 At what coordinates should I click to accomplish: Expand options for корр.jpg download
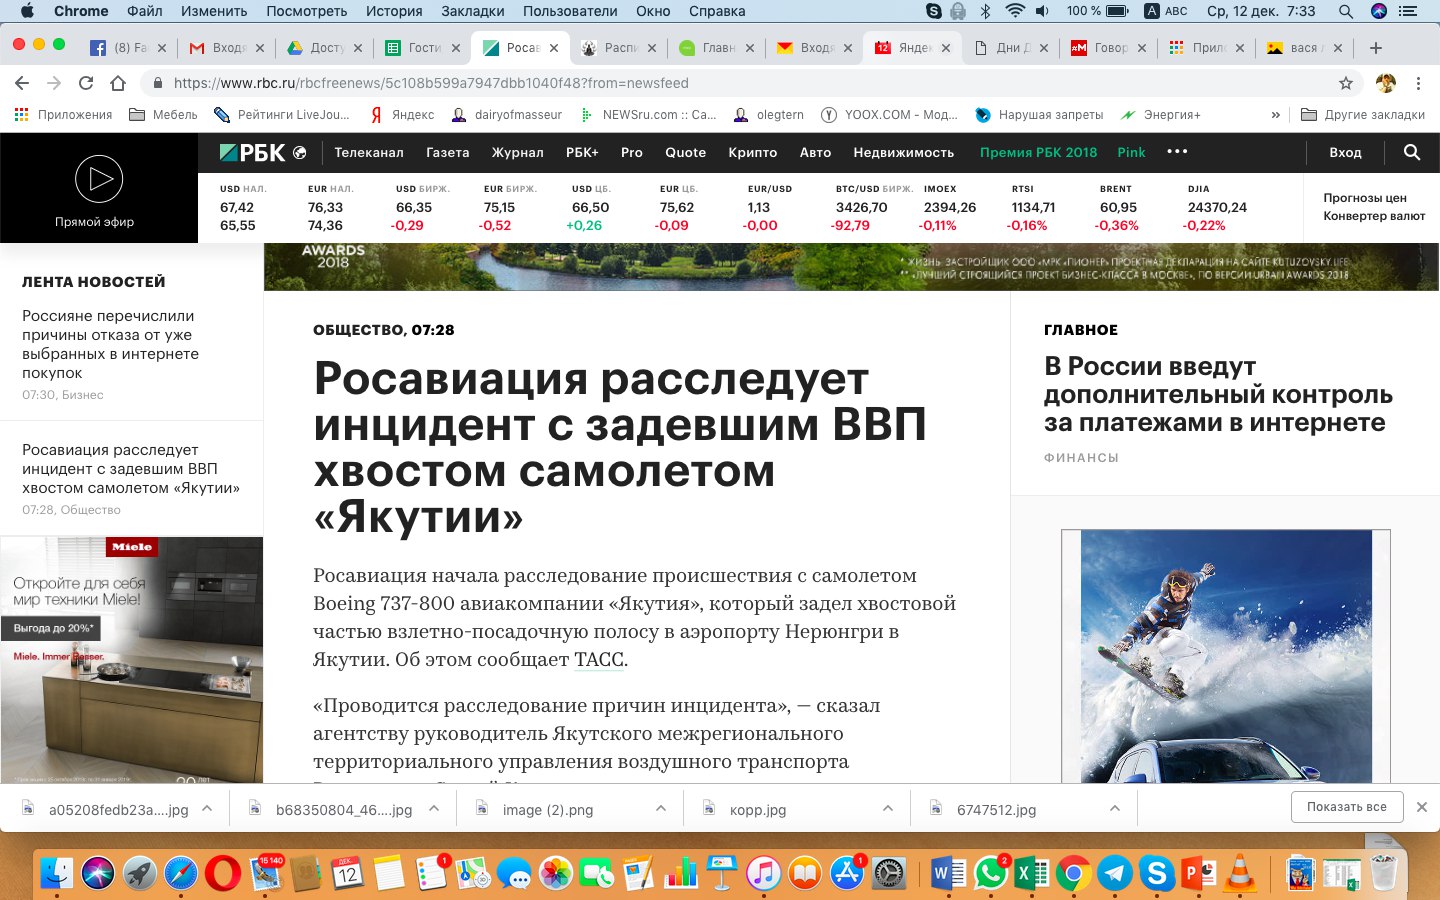tap(888, 808)
